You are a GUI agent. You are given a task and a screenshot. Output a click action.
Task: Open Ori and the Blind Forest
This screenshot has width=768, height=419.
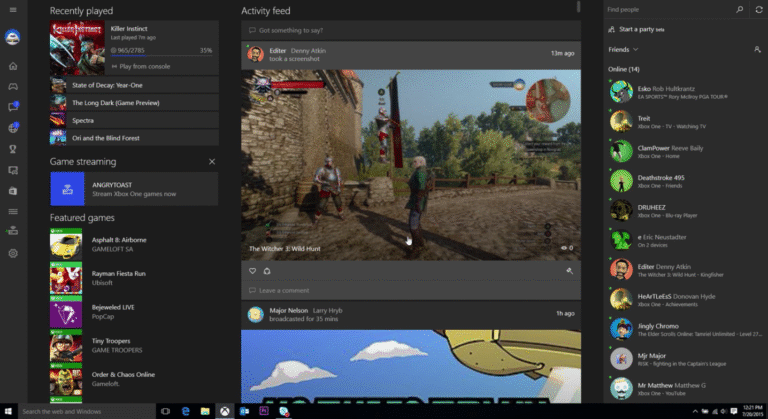tap(134, 138)
